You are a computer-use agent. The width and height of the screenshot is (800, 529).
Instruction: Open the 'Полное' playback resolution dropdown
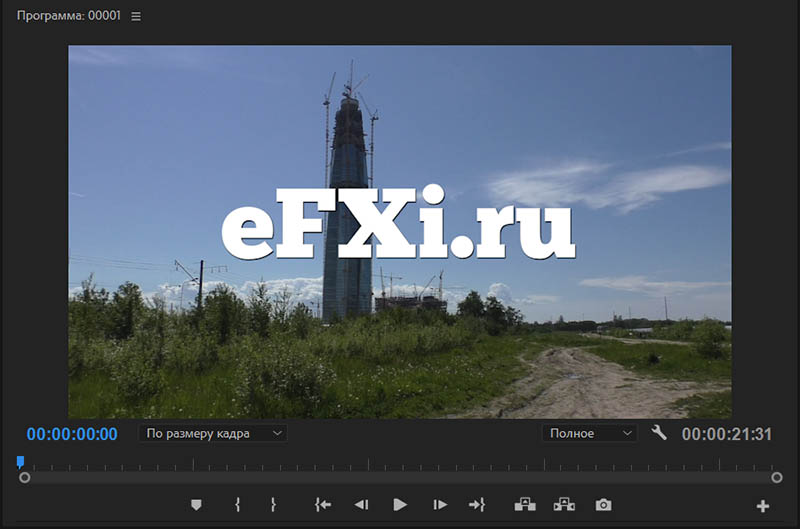pos(589,434)
